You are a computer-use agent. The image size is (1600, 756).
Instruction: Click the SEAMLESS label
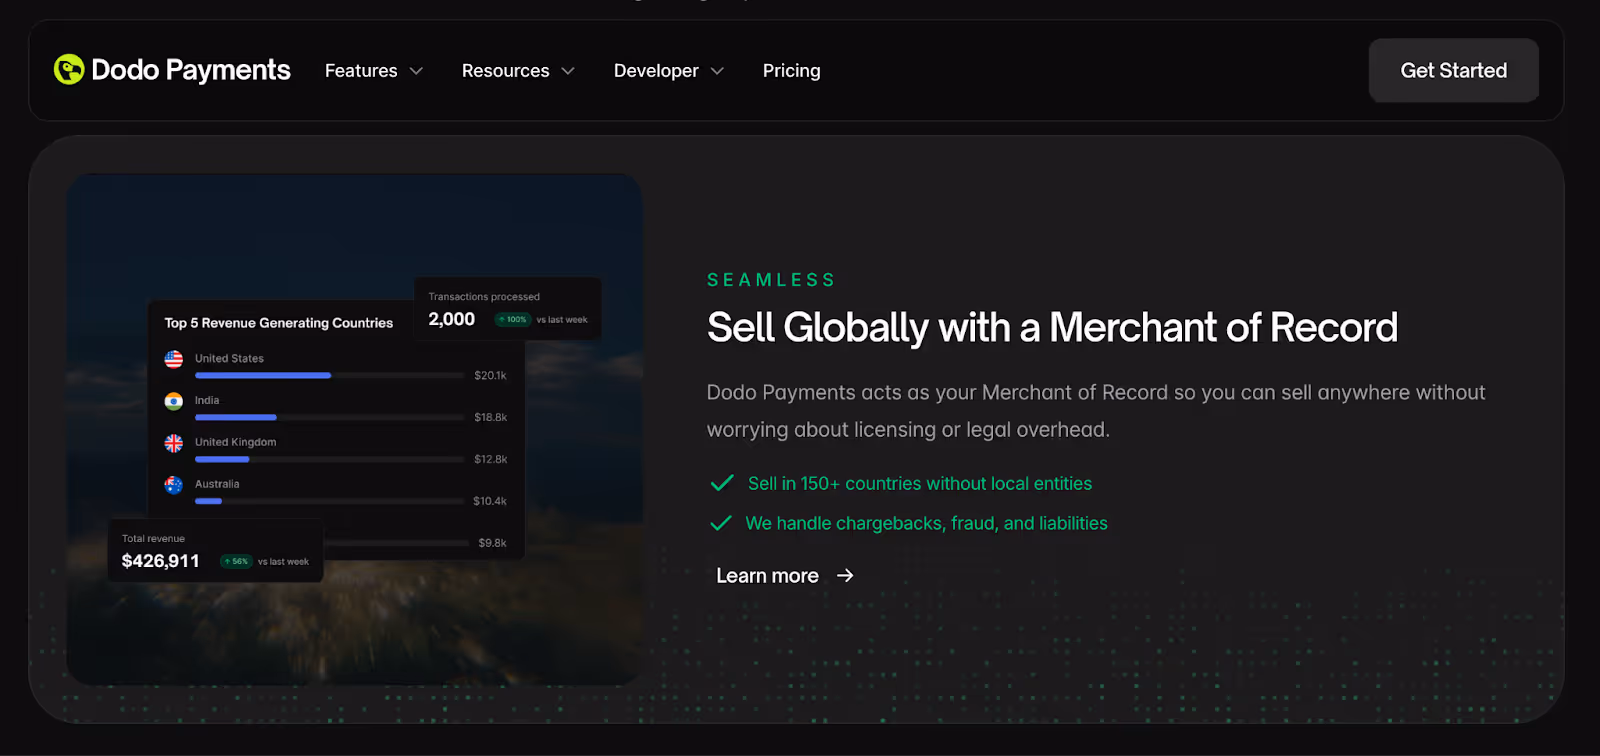point(771,280)
